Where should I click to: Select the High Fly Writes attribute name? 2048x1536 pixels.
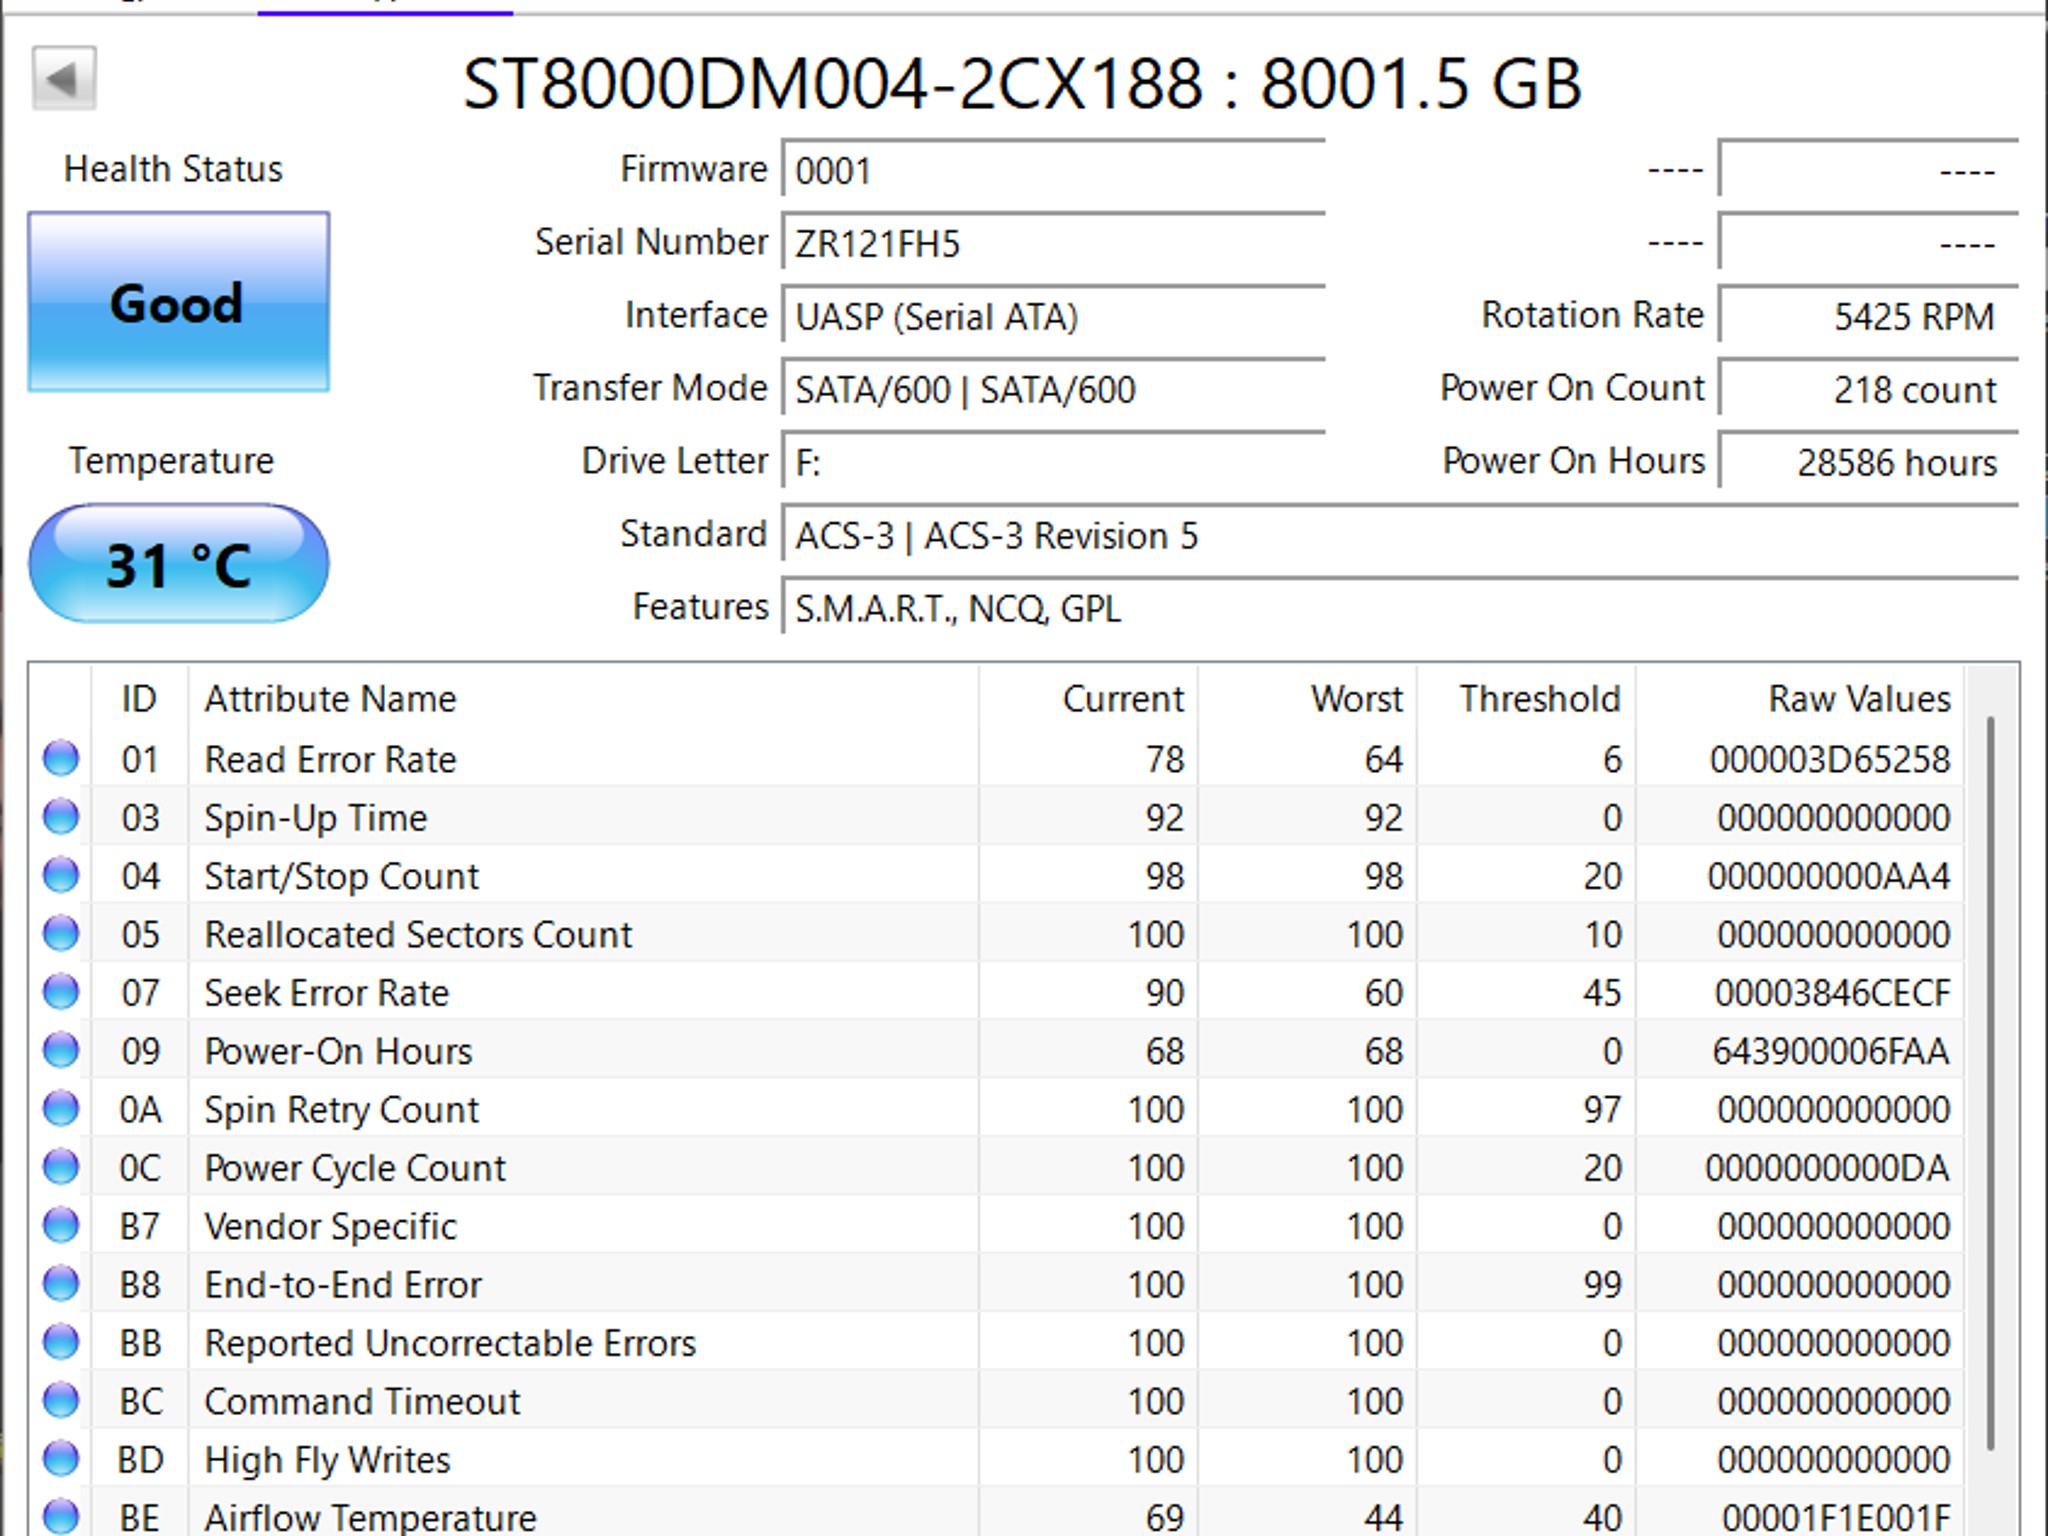click(327, 1459)
